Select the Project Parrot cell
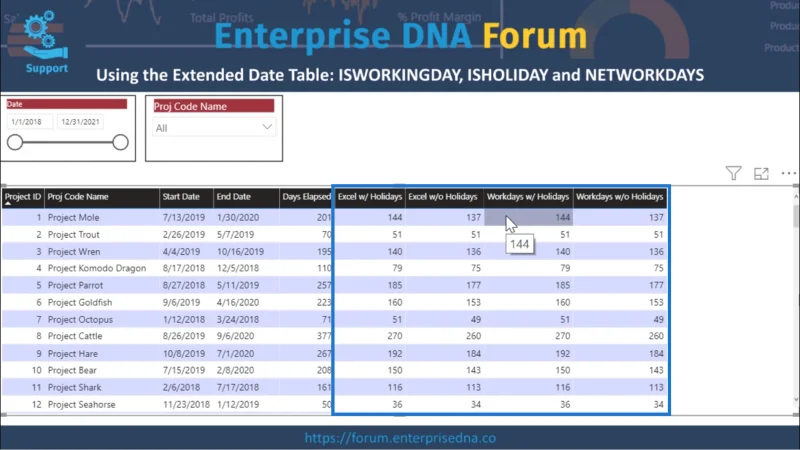 pos(76,285)
